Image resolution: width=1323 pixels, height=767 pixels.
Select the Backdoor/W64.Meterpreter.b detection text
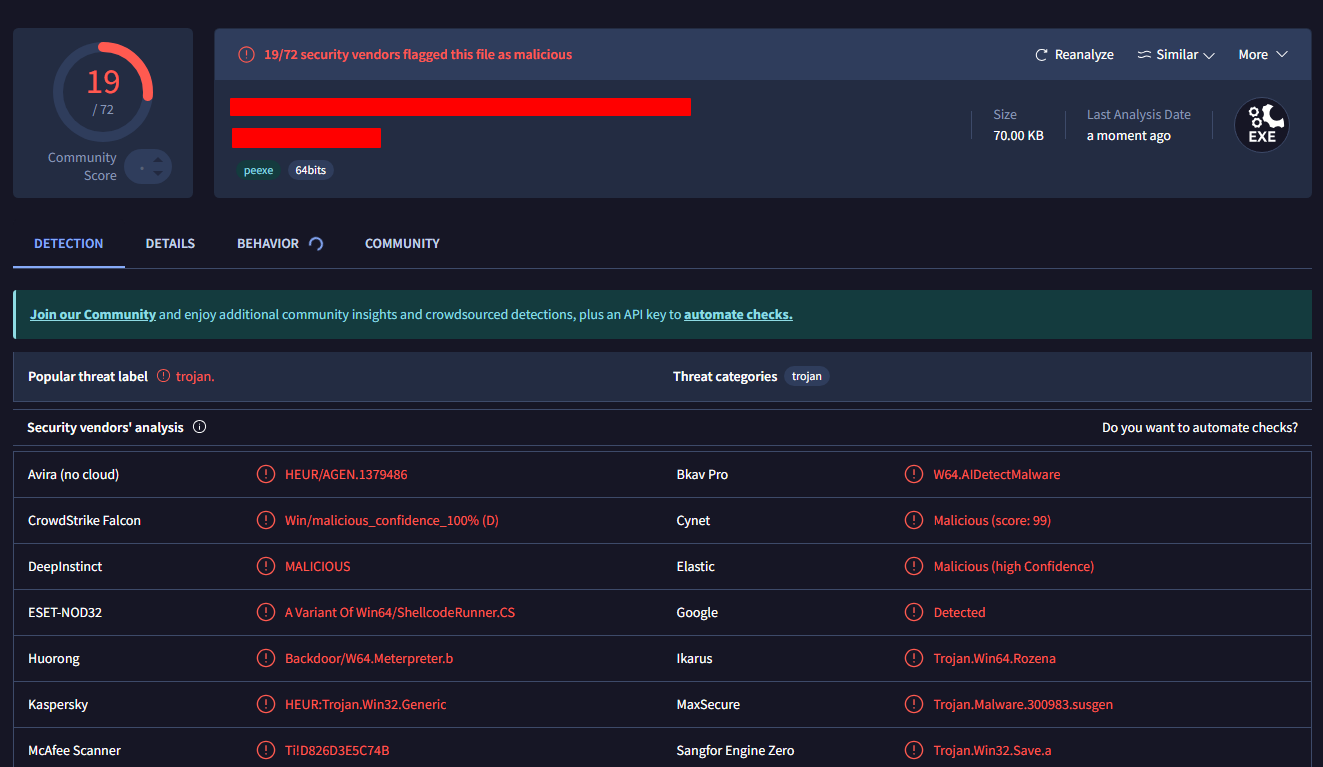[x=369, y=658]
